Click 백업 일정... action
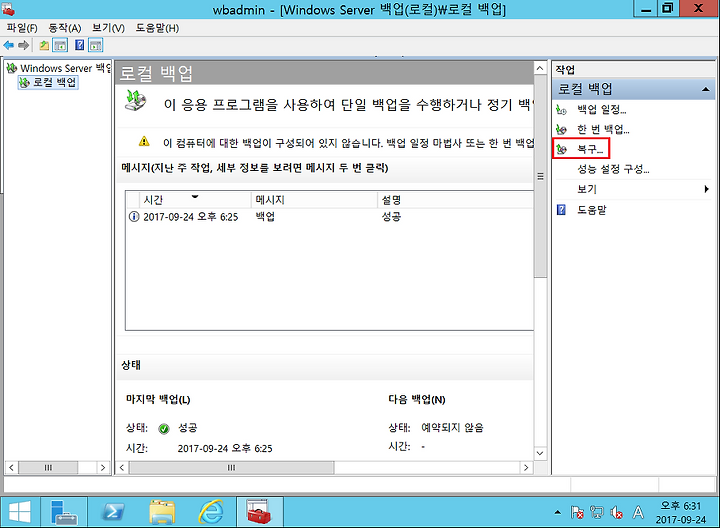The height and width of the screenshot is (528, 720). pos(602,110)
